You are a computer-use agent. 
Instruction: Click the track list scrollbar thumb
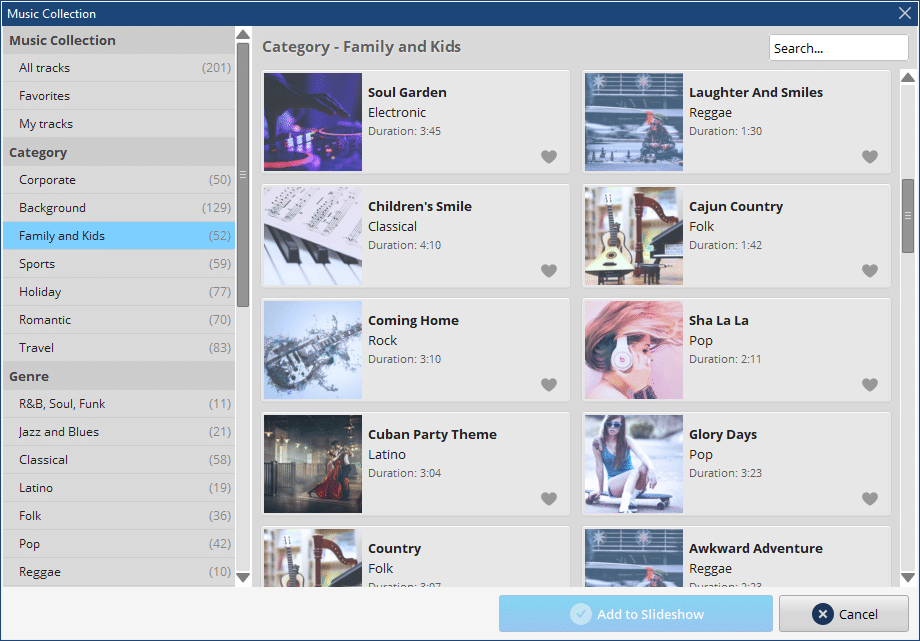908,216
